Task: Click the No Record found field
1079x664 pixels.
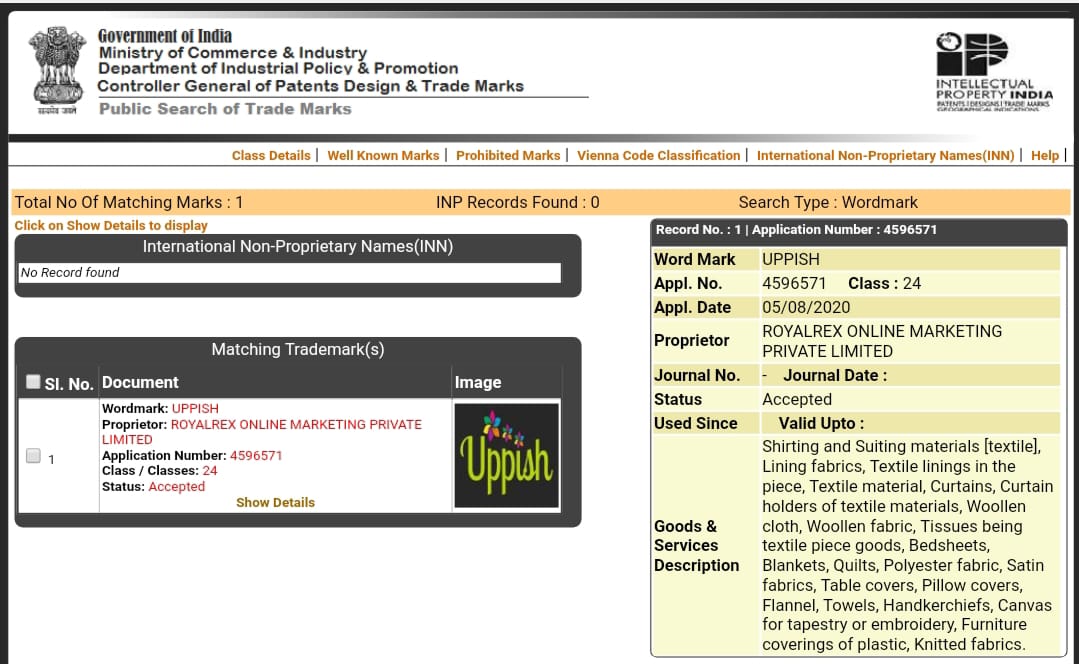Action: (x=290, y=272)
